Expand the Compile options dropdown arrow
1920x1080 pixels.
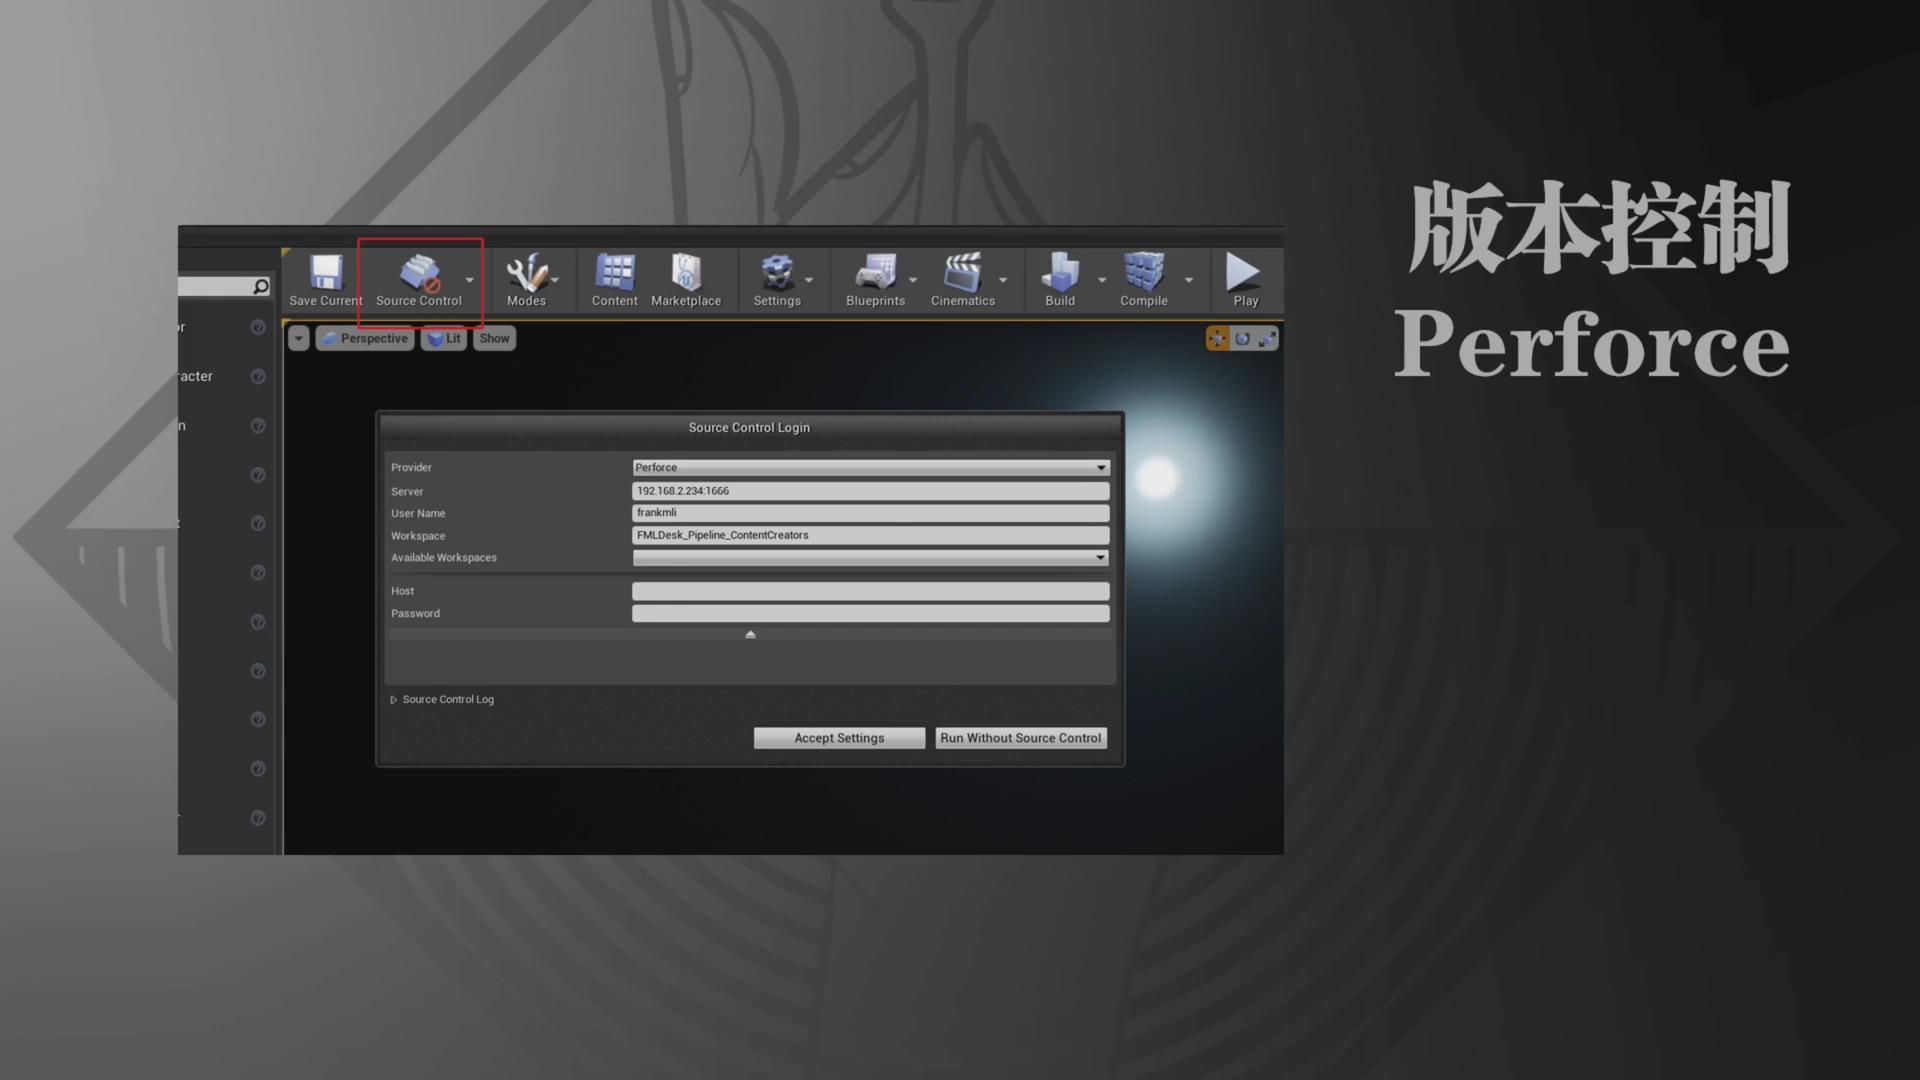coord(1189,280)
